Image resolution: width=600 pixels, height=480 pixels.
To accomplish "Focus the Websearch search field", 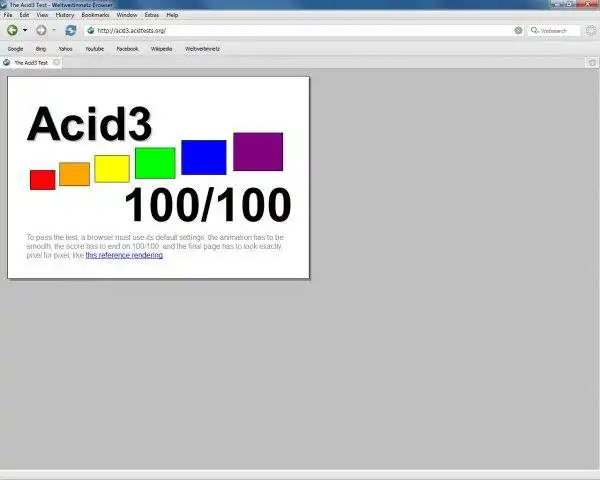I will [x=554, y=31].
